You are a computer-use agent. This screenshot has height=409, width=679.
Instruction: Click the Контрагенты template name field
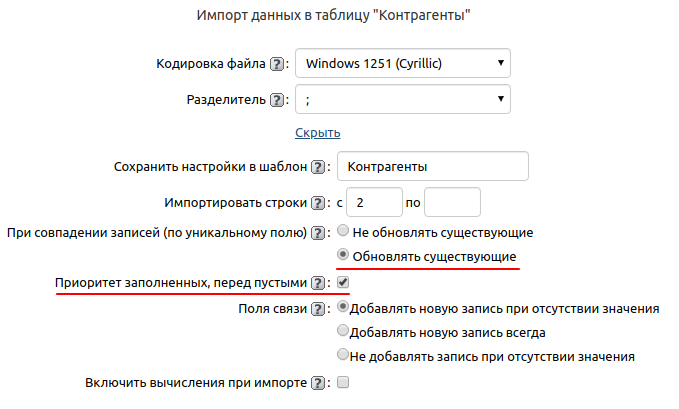pyautogui.click(x=432, y=167)
